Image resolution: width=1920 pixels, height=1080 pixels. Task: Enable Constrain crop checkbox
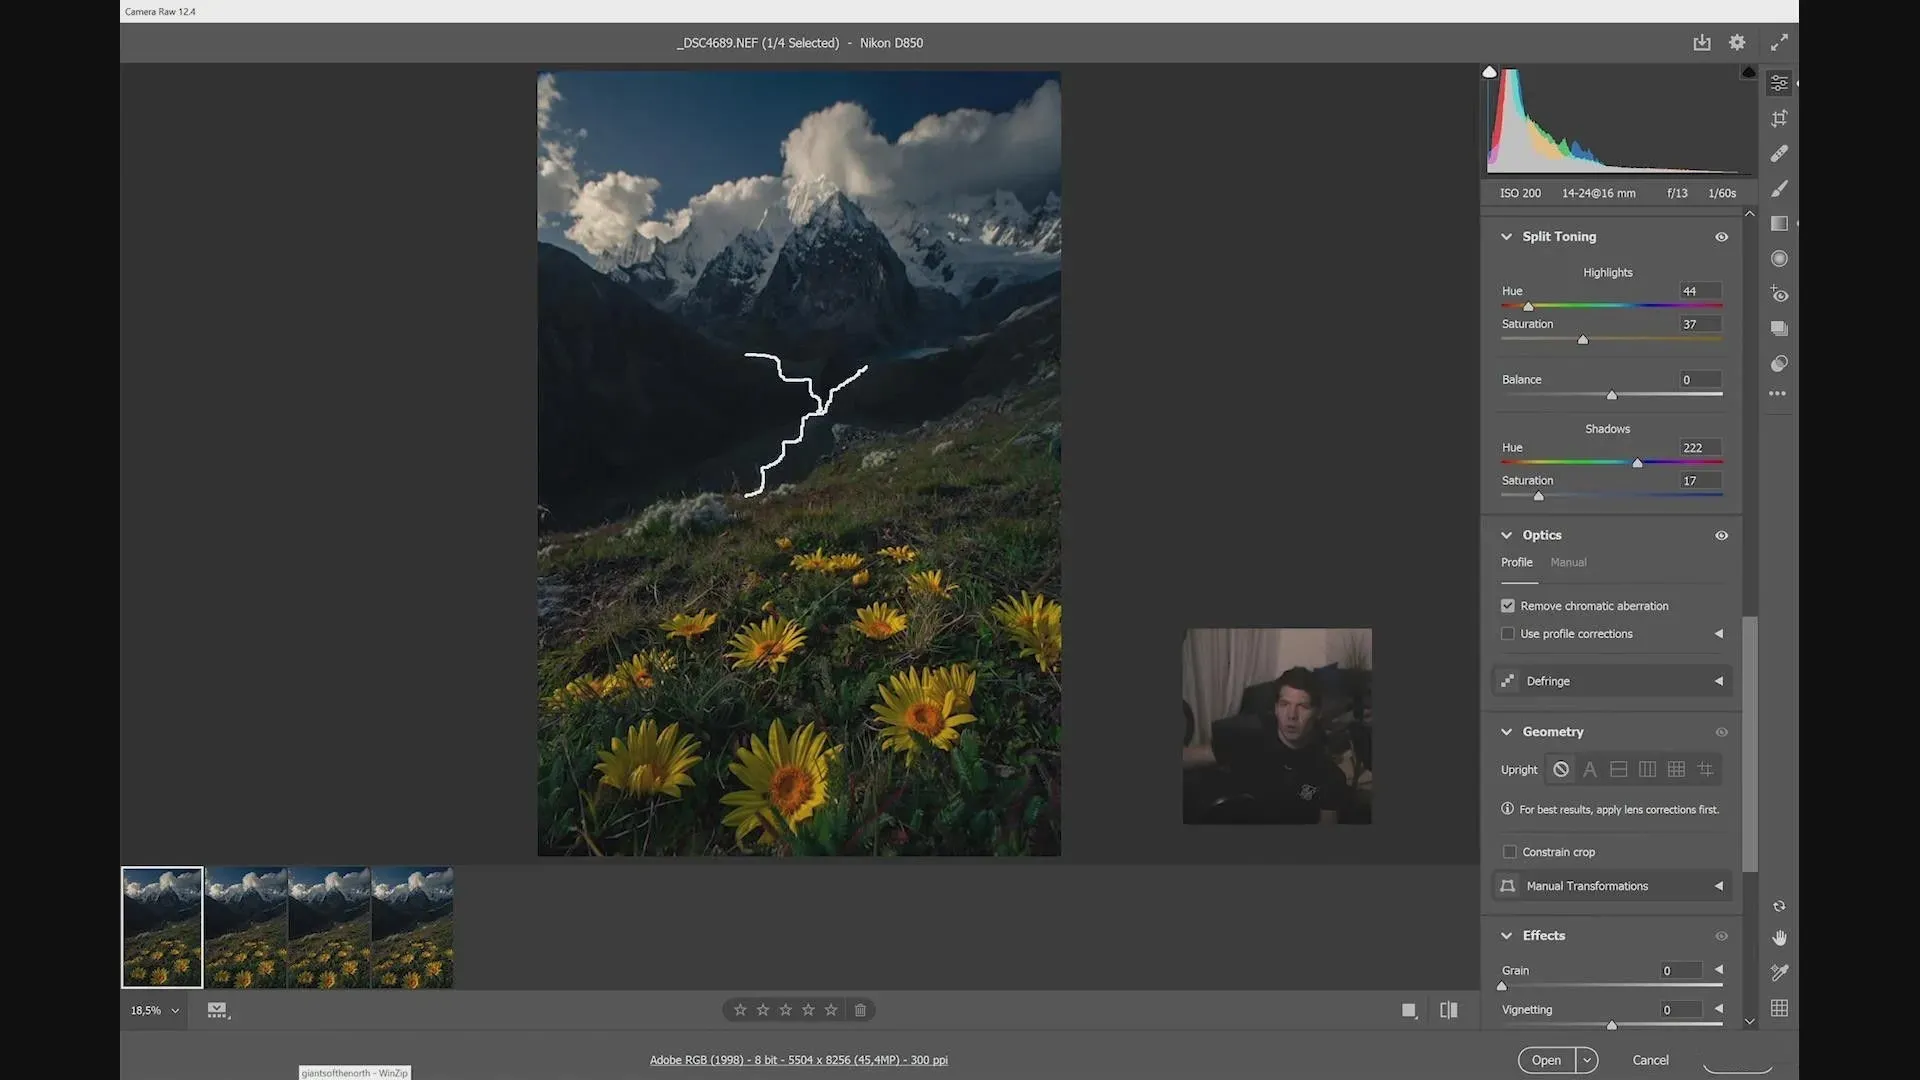point(1510,852)
